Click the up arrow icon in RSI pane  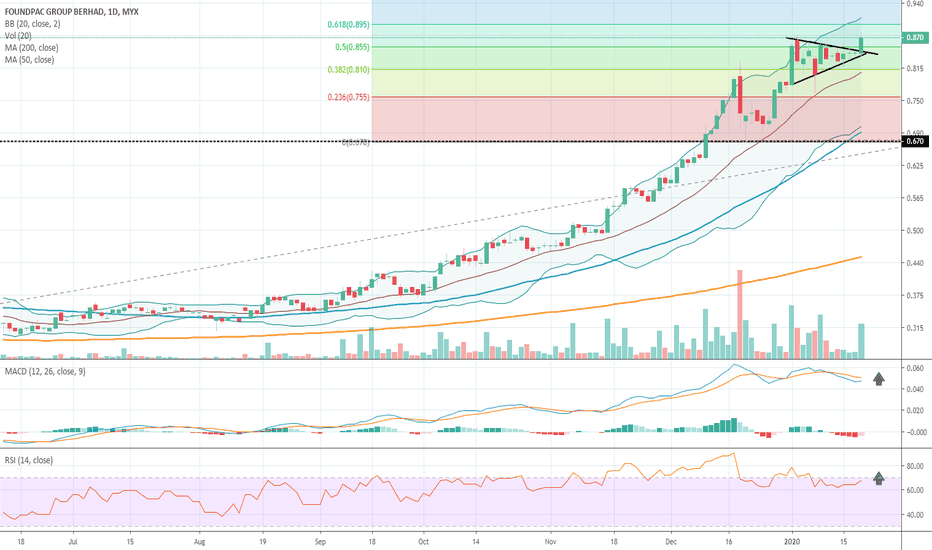click(879, 477)
